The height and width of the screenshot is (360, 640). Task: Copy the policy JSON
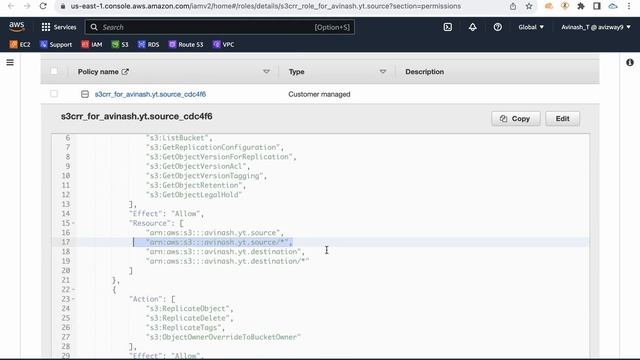[516, 118]
